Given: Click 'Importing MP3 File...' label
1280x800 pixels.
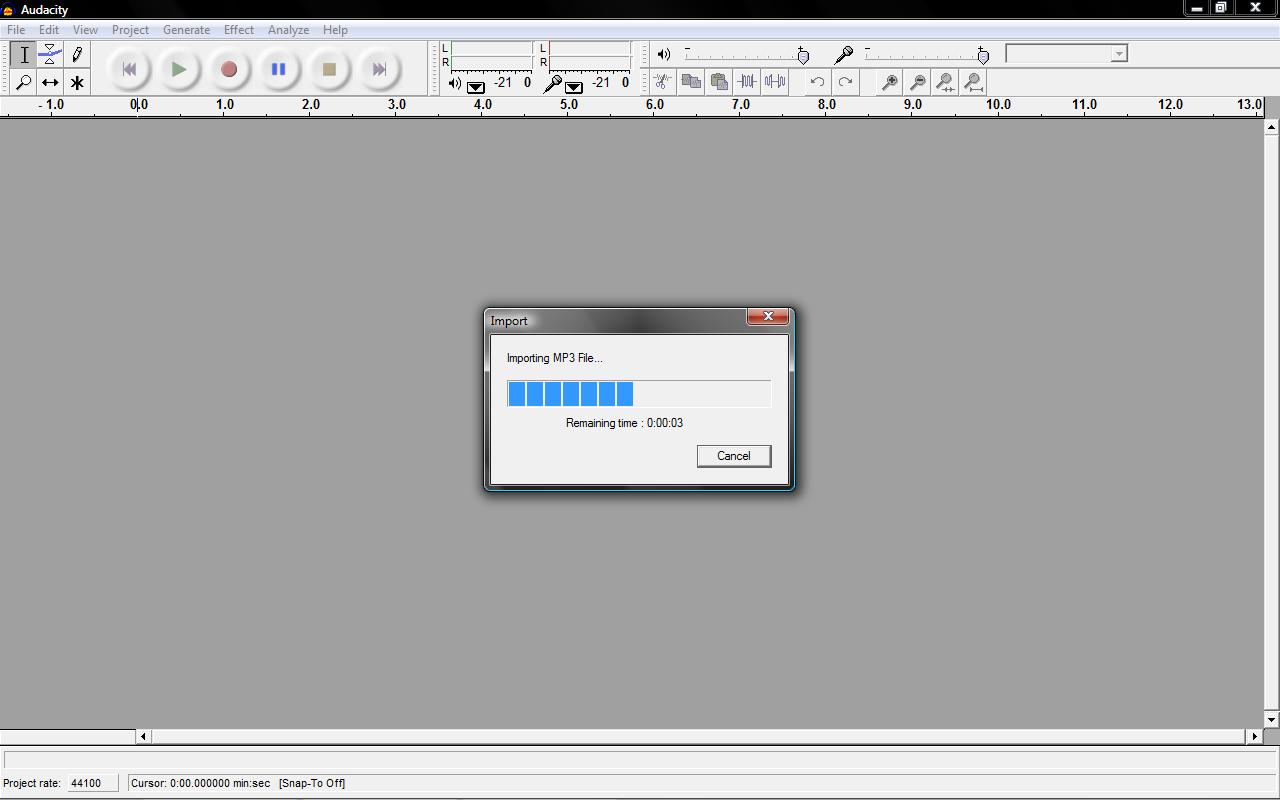Looking at the screenshot, I should (x=554, y=358).
